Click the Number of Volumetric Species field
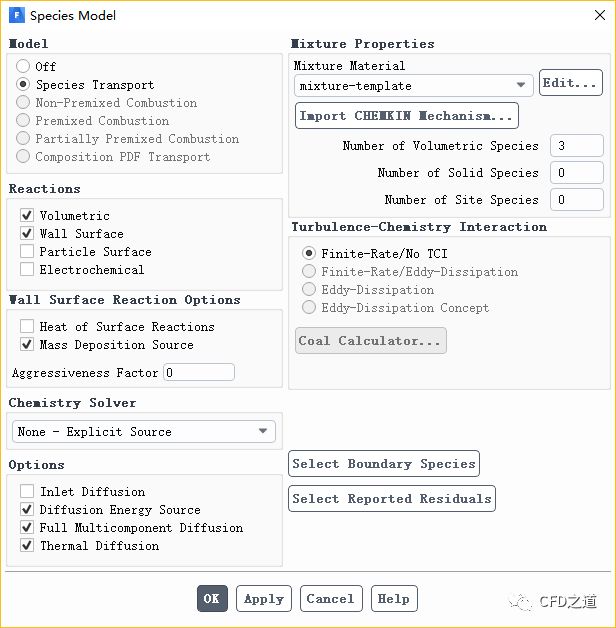Screen dimensions: 616x628 [x=577, y=146]
